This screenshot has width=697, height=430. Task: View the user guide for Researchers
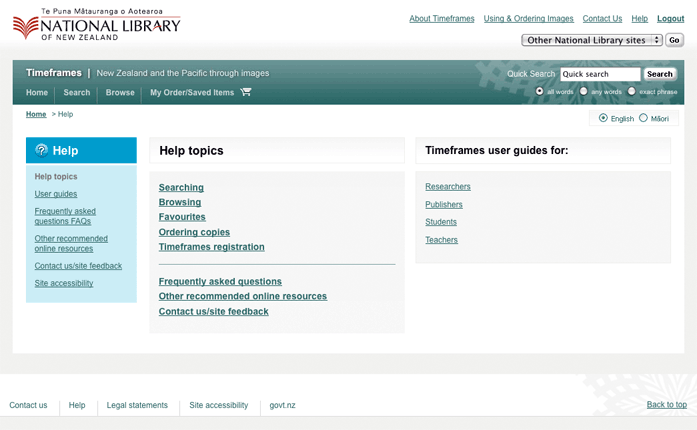point(447,187)
